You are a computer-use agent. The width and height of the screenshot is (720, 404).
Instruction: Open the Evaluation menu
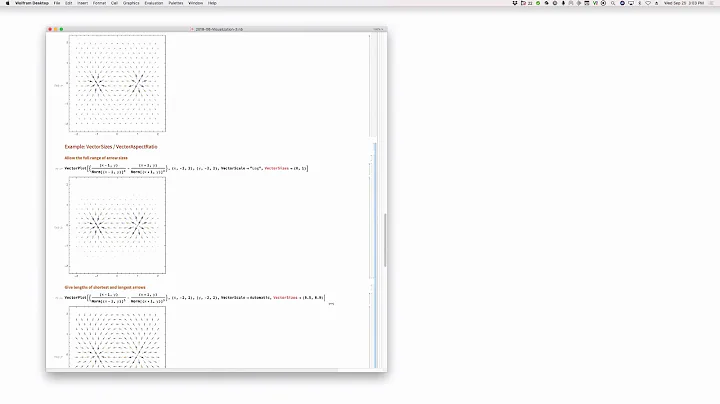pyautogui.click(x=154, y=3)
